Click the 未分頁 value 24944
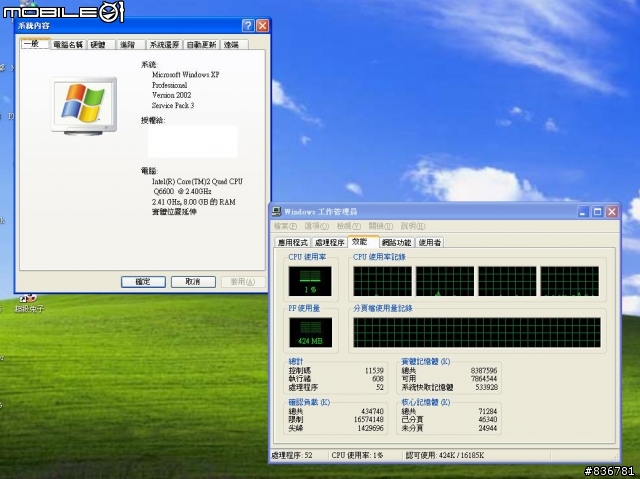 point(488,428)
